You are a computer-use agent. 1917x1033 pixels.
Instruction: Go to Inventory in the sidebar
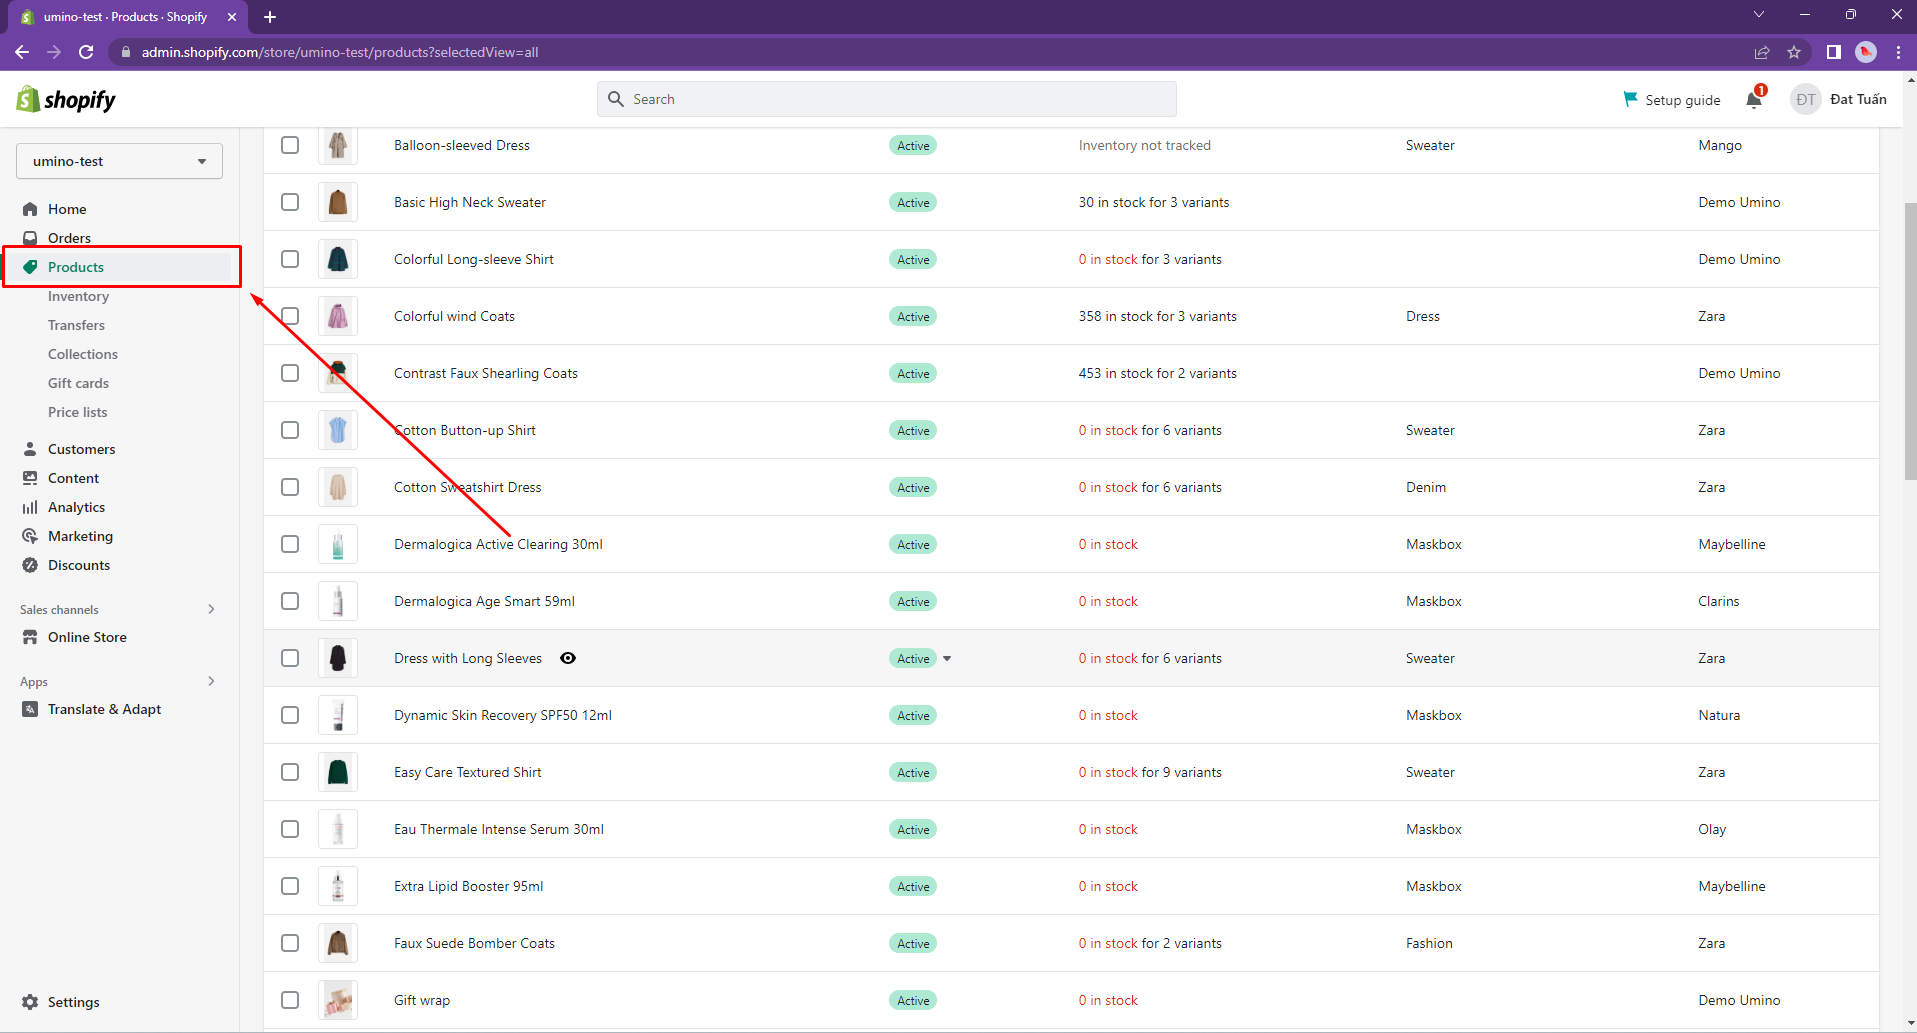[78, 296]
